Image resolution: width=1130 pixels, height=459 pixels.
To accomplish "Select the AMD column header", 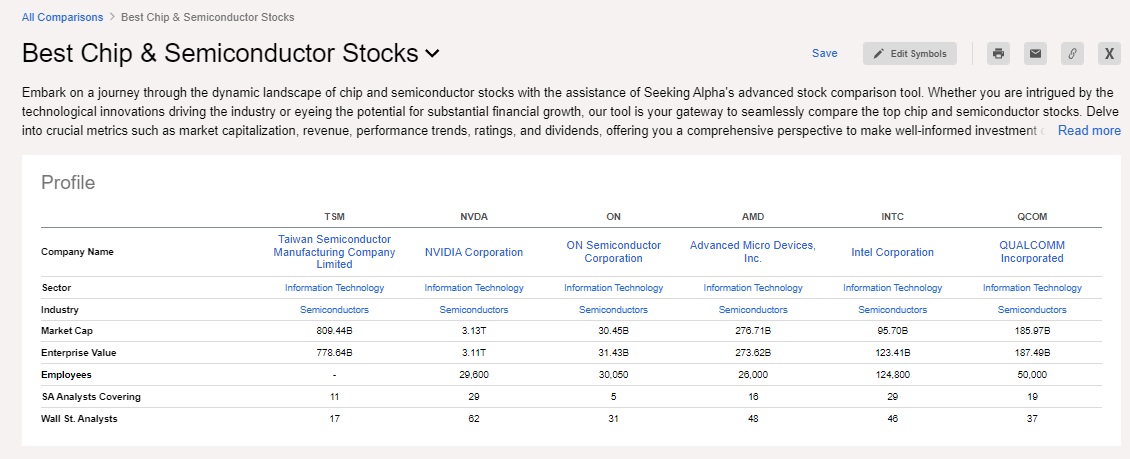I will tap(753, 216).
